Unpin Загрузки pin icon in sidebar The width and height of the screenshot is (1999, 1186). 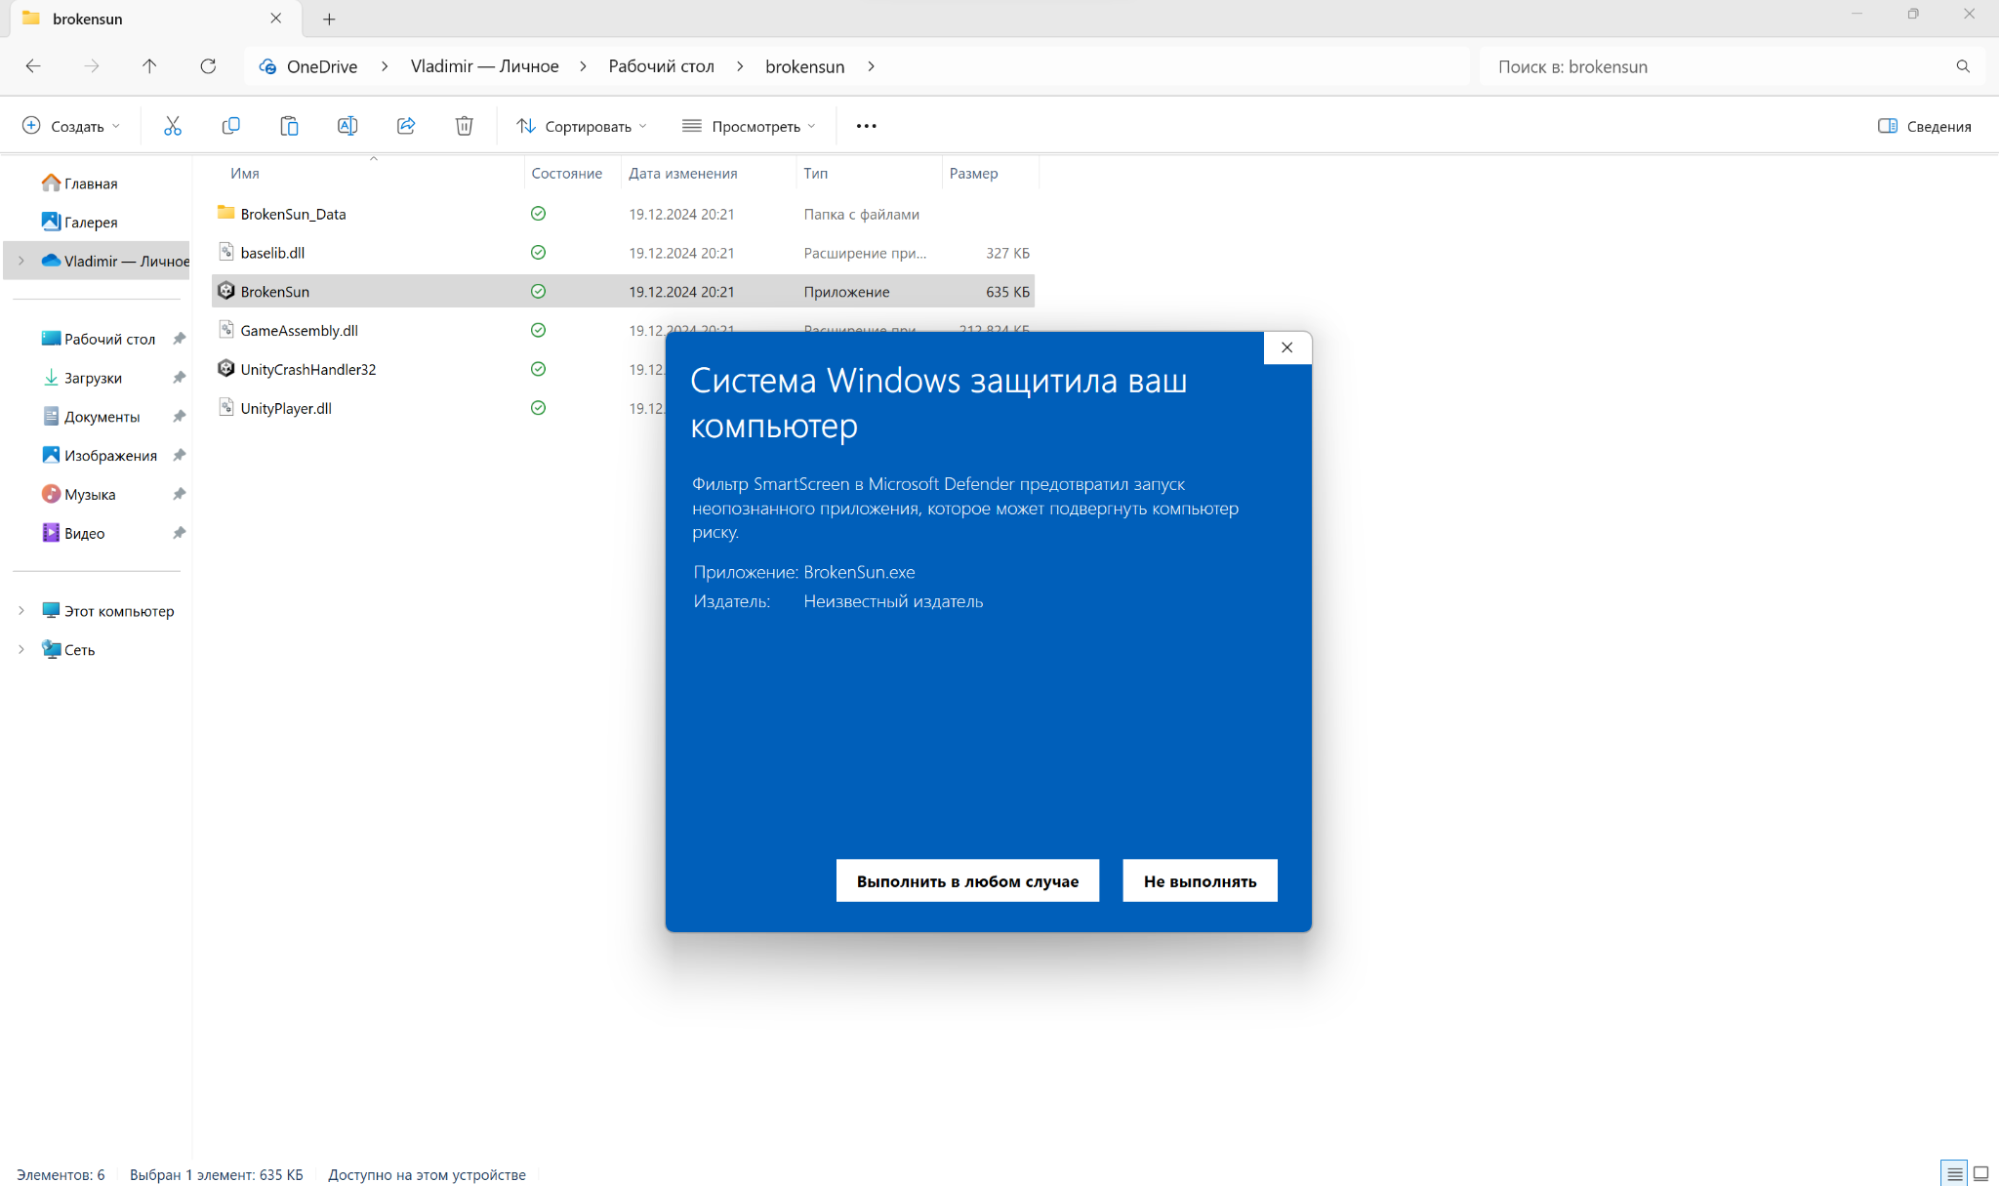coord(179,378)
